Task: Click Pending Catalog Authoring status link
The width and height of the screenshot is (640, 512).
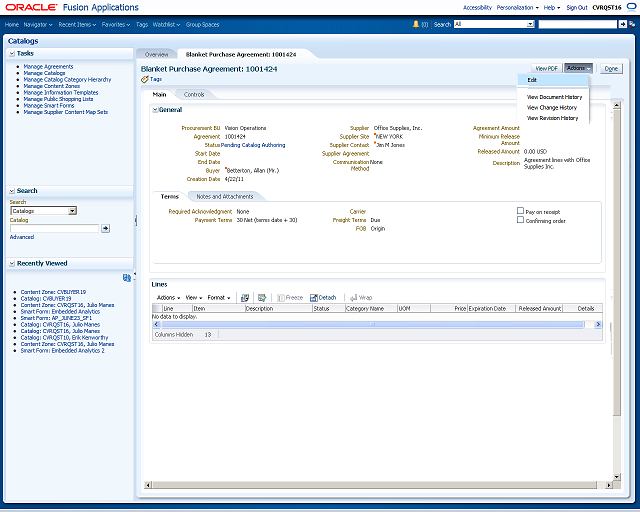Action: 253,145
